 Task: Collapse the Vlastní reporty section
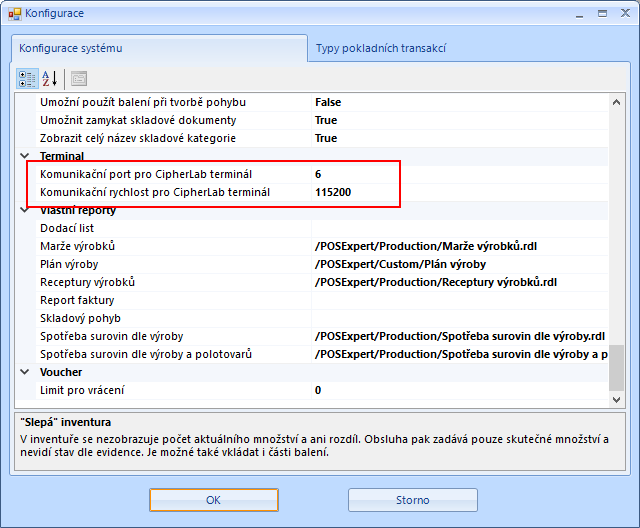[x=25, y=210]
